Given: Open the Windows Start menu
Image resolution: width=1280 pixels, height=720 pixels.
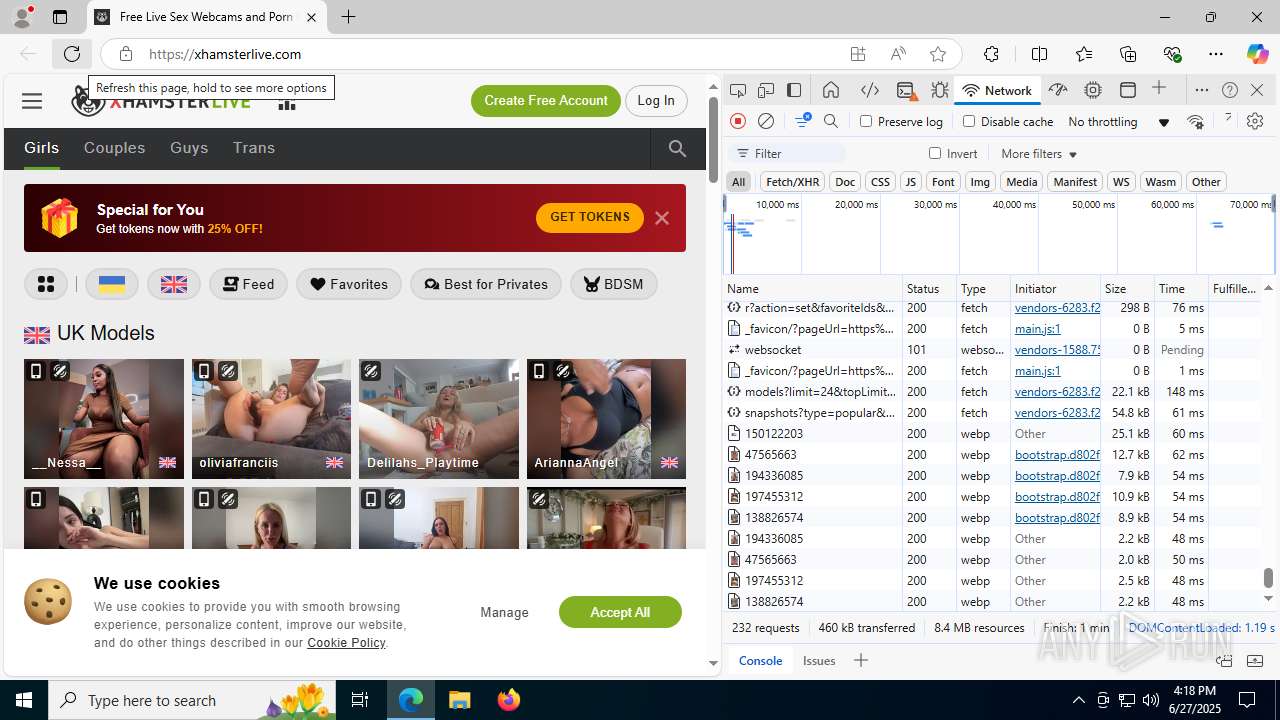Looking at the screenshot, I should point(24,700).
